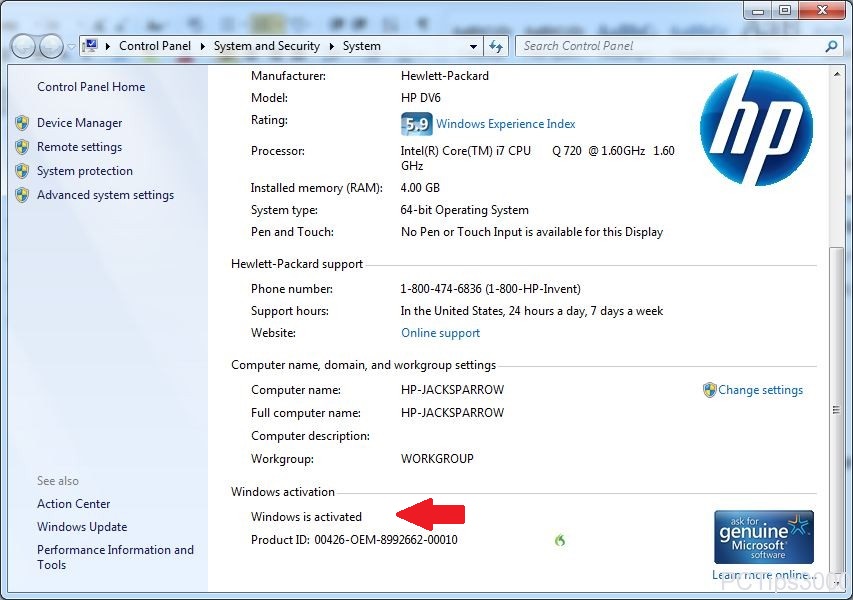853x600 pixels.
Task: Close the System window
Action: coord(823,10)
